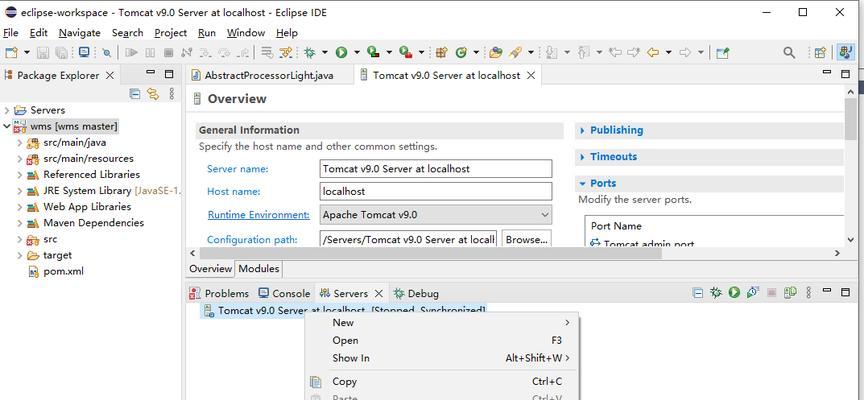Close the Tomcat v9.0 Server editor tab
The width and height of the screenshot is (864, 400).
pyautogui.click(x=531, y=75)
